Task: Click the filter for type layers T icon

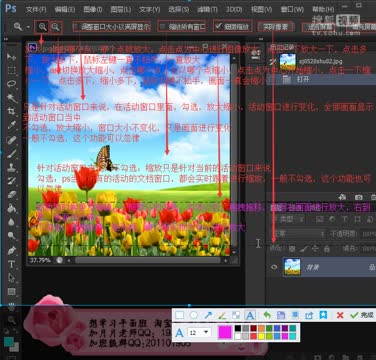Action: point(344,219)
